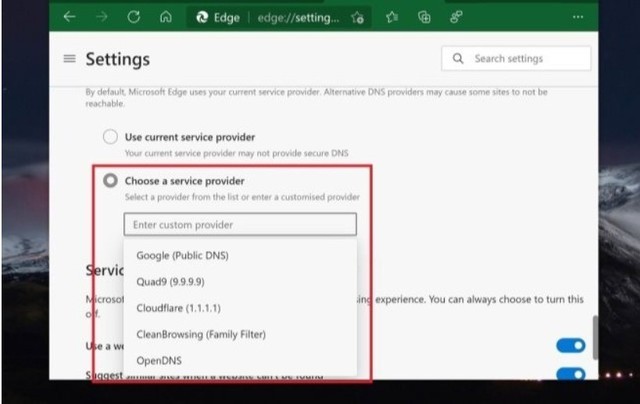Go to the home page icon
The width and height of the screenshot is (640, 404).
[x=166, y=17]
